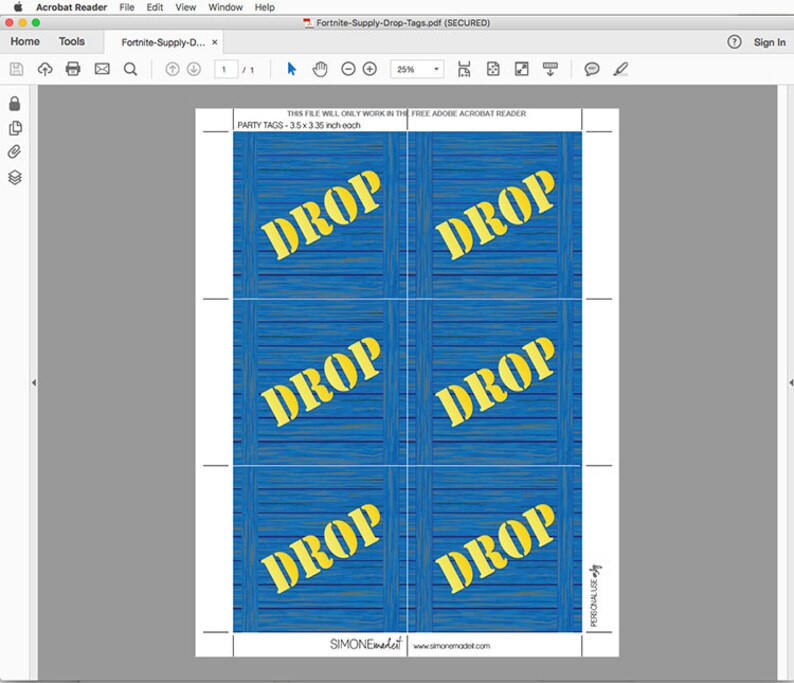Click the read mode keyboard-arrow icon
This screenshot has height=683, width=794.
(x=550, y=69)
